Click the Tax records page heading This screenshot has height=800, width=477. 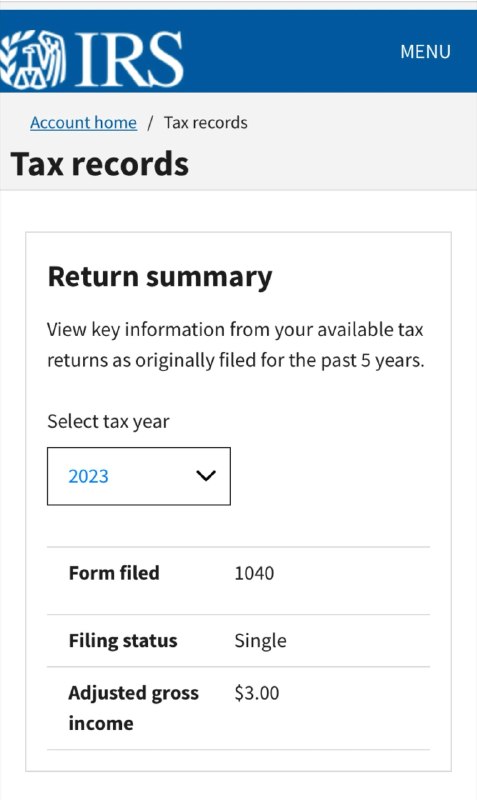click(99, 164)
